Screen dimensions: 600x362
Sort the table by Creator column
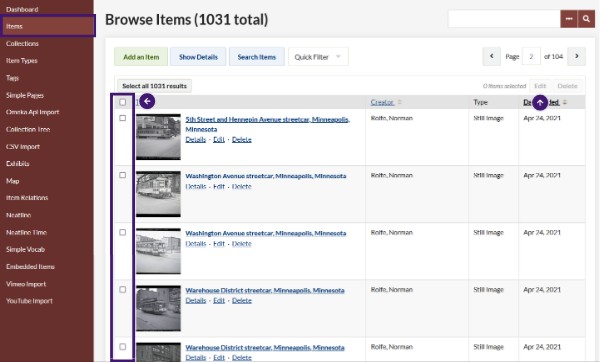382,102
